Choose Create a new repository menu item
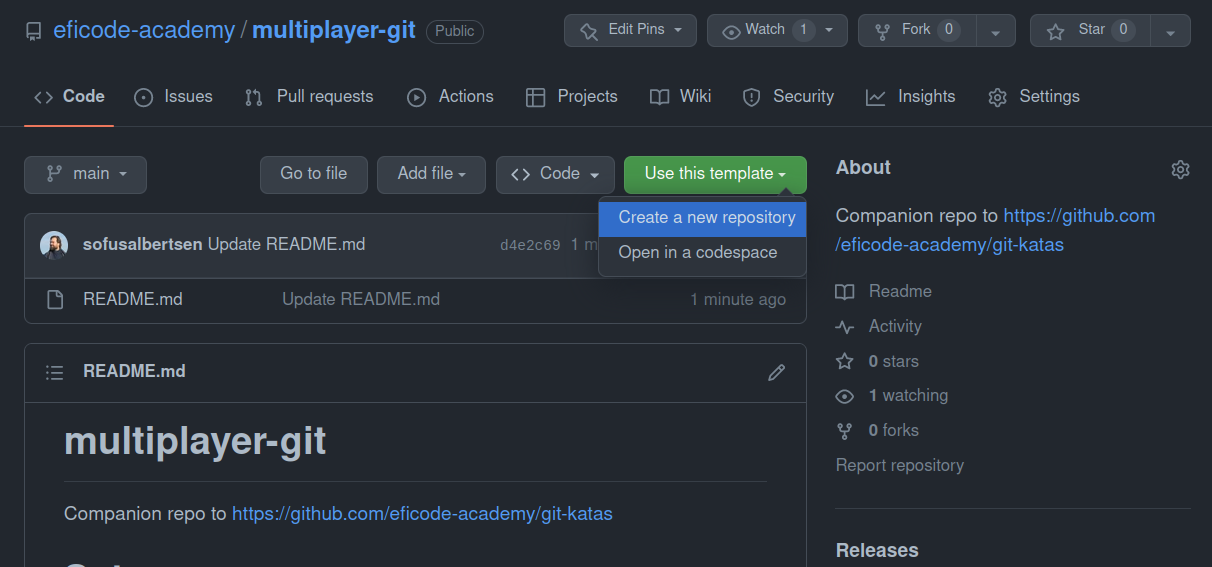The width and height of the screenshot is (1212, 567). point(703,218)
